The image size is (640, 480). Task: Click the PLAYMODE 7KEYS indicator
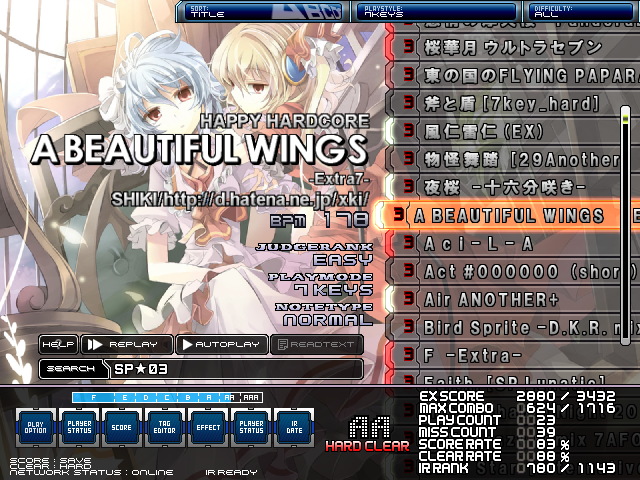[x=321, y=284]
